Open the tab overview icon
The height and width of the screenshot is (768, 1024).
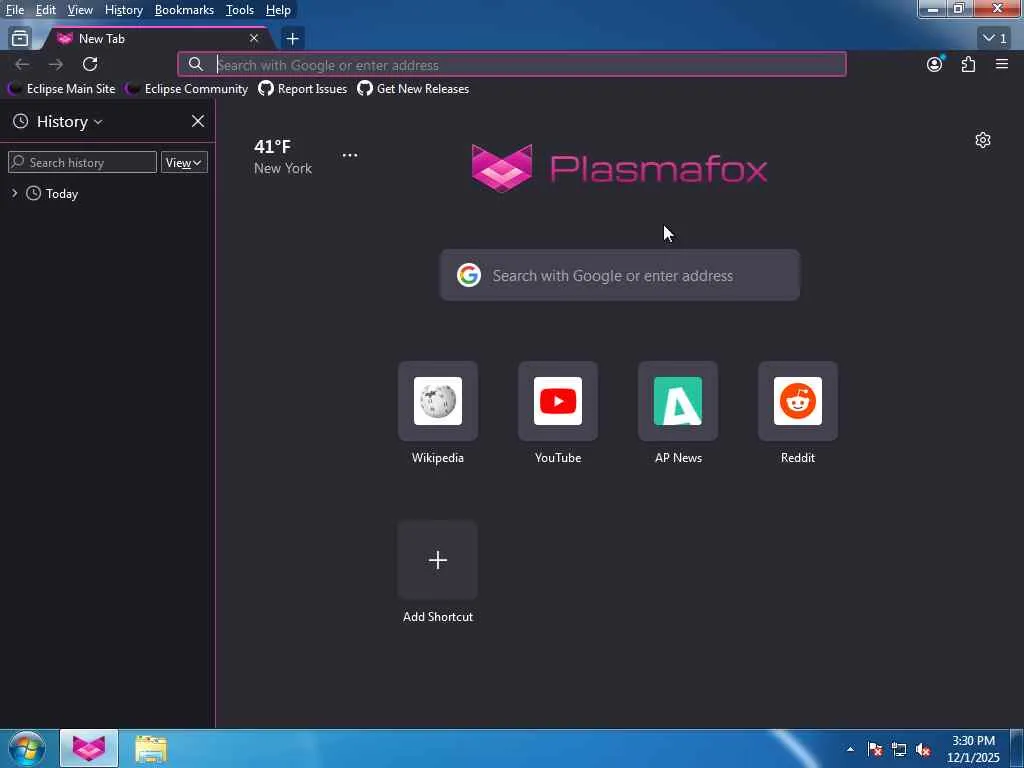[20, 39]
